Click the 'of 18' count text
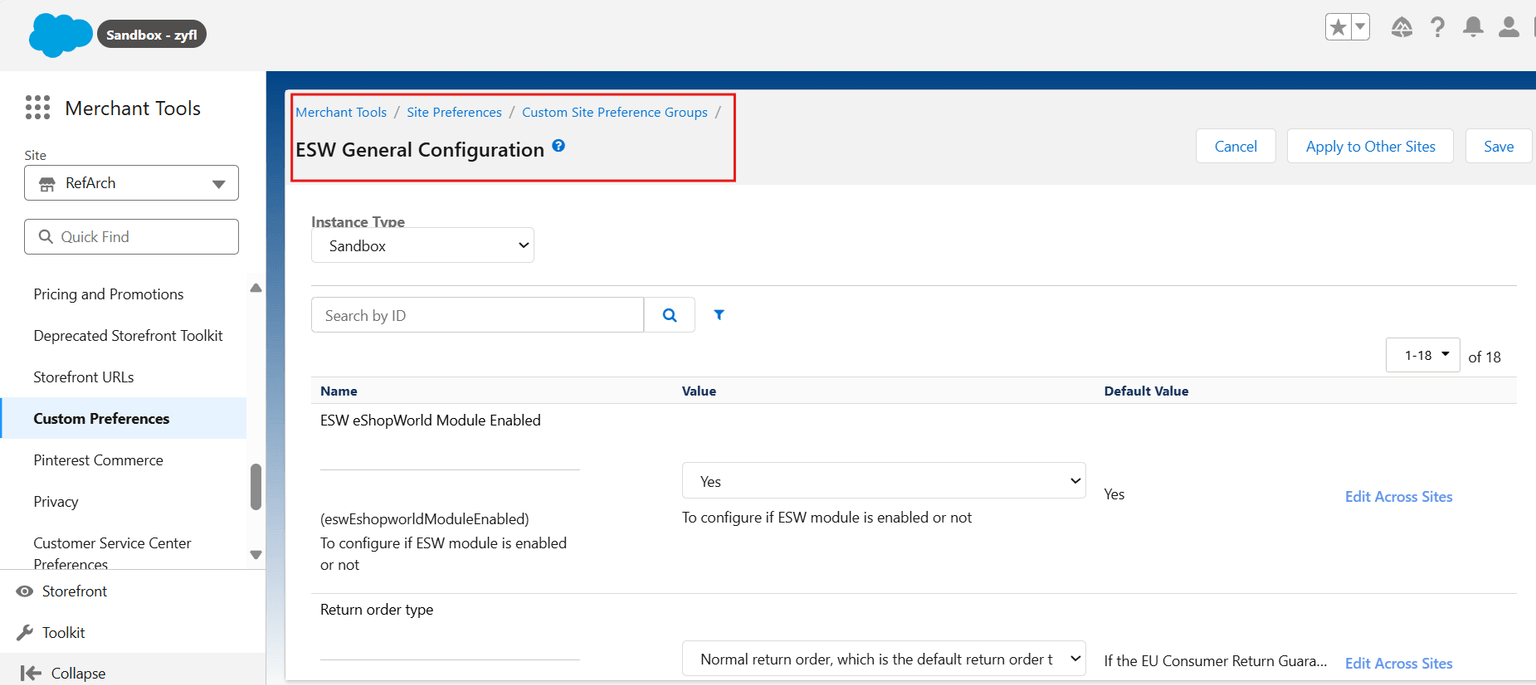 point(1484,356)
